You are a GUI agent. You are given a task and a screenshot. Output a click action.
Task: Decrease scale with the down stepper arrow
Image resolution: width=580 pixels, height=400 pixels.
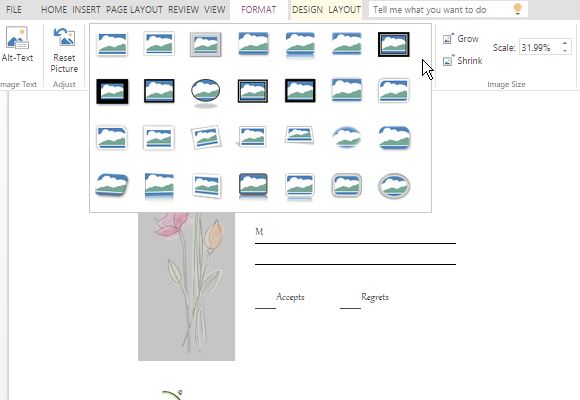click(x=565, y=51)
